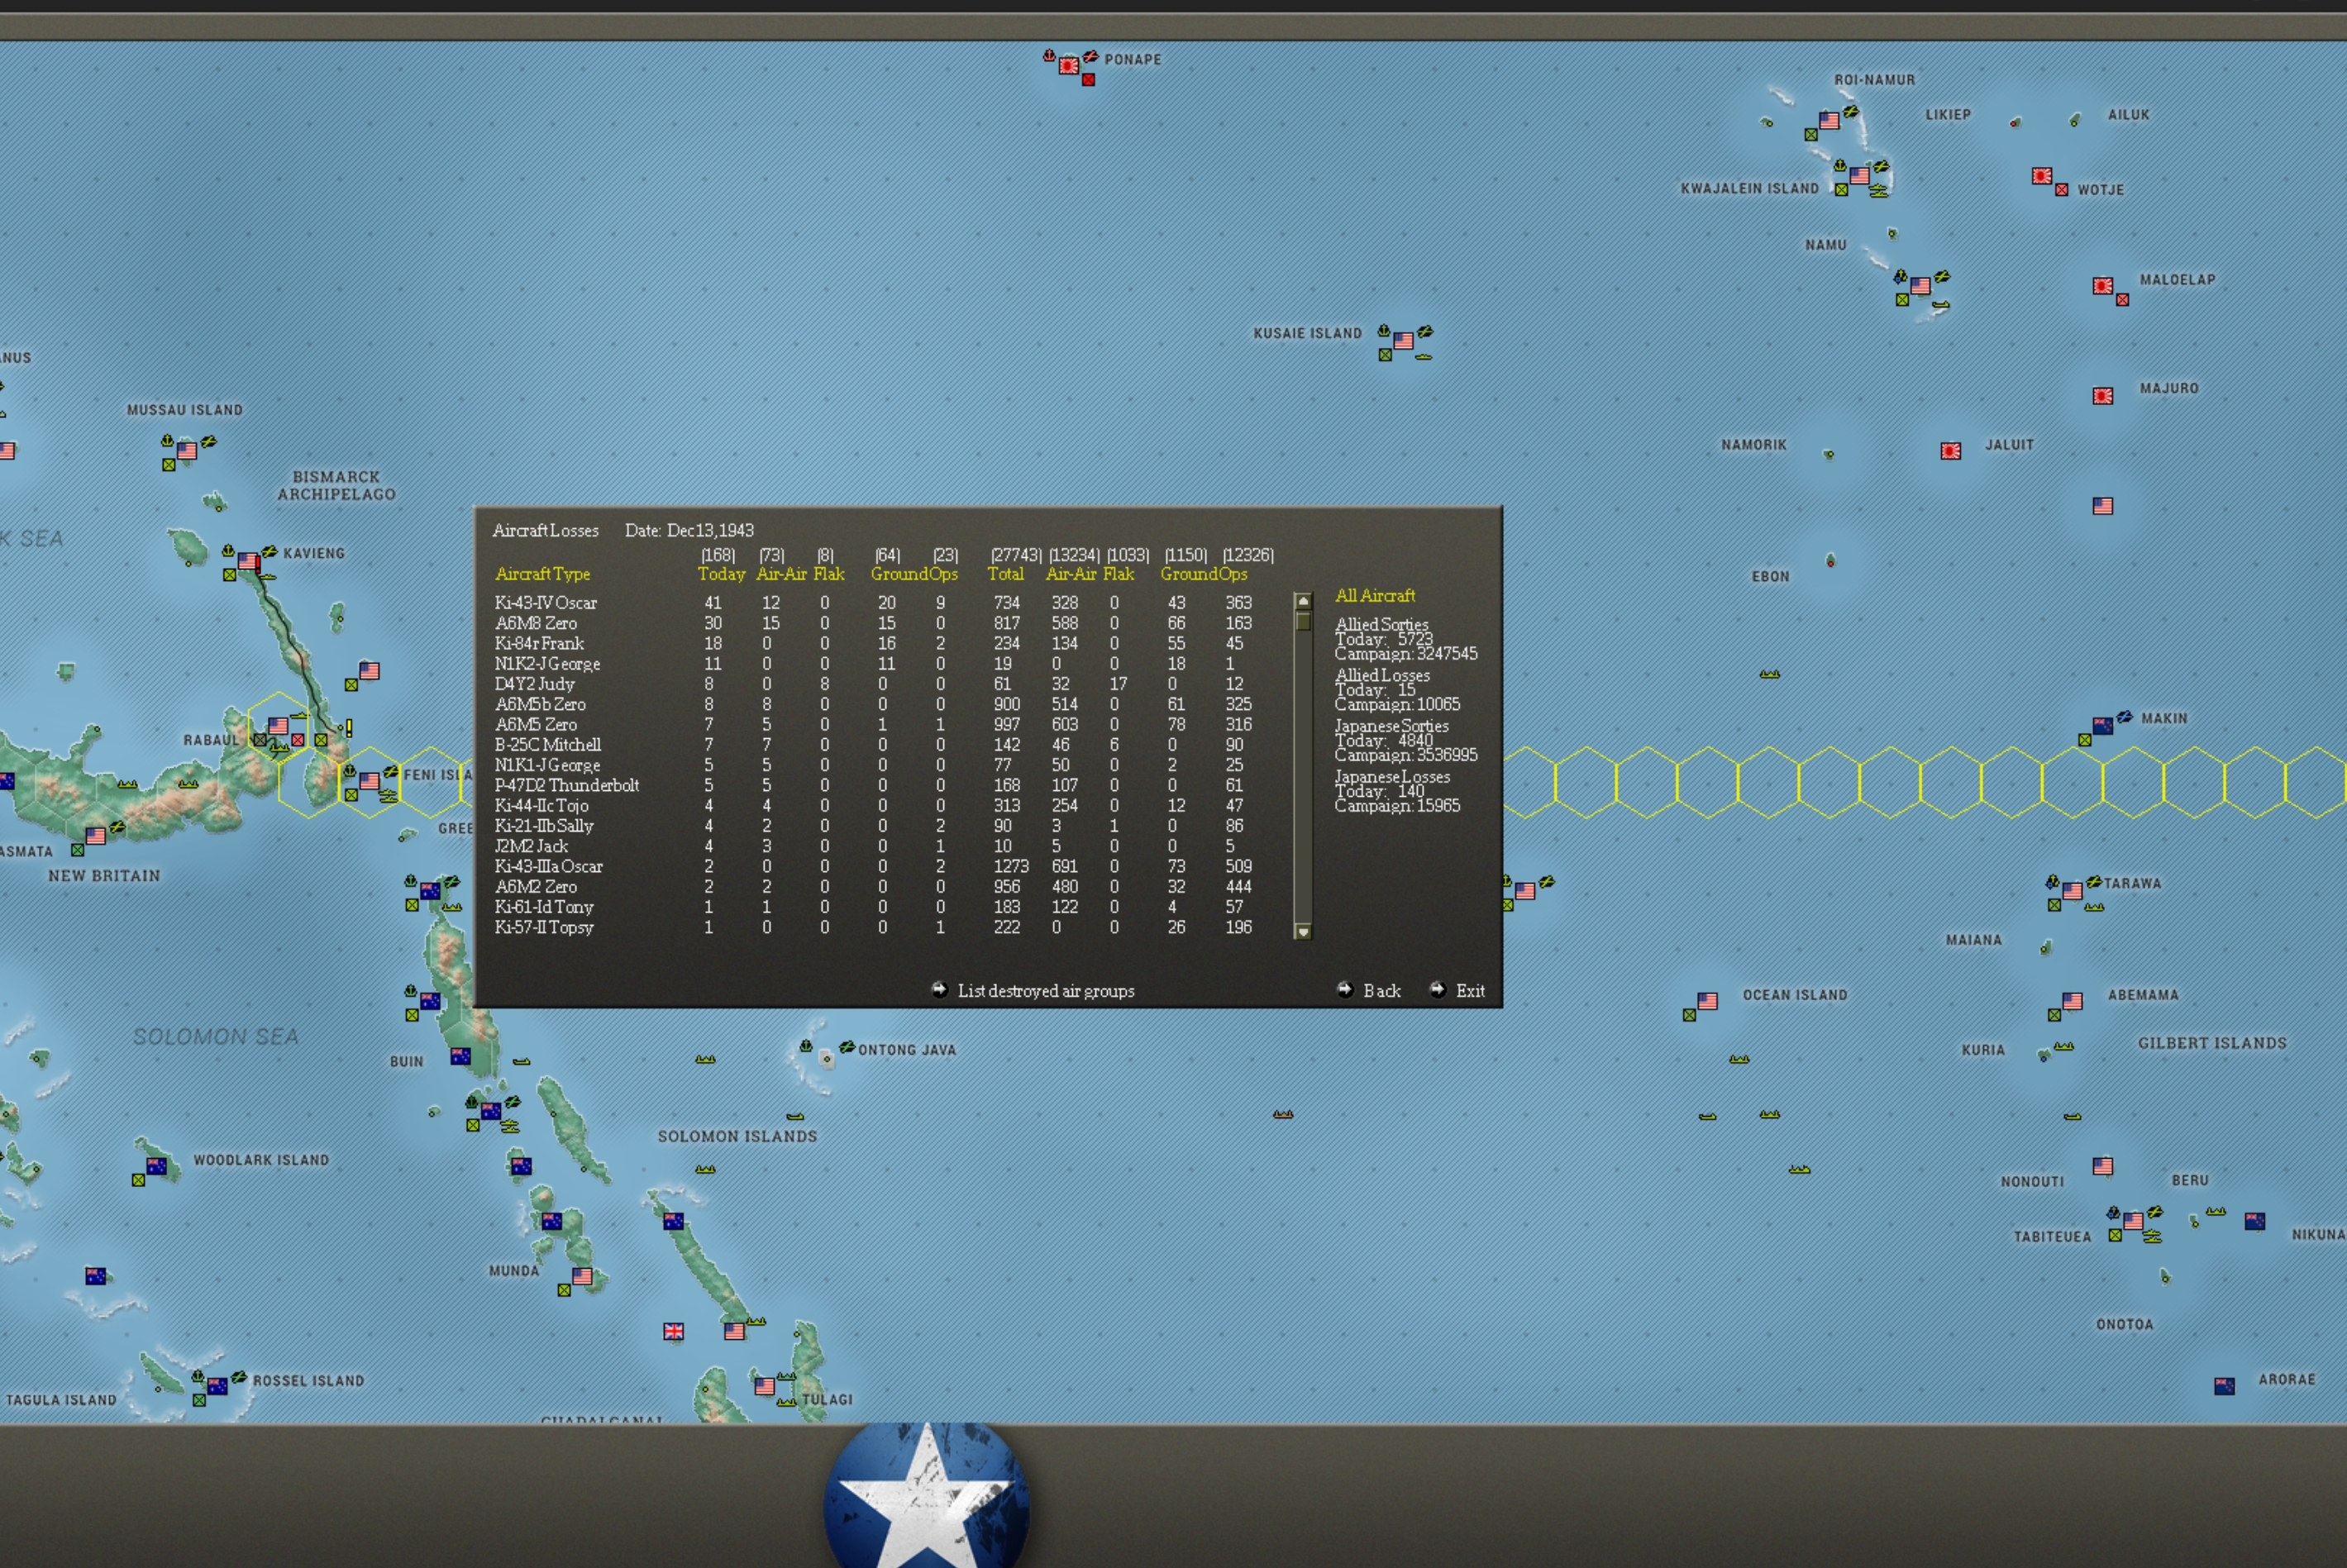Click the Makin base flag icon

coord(2103,726)
